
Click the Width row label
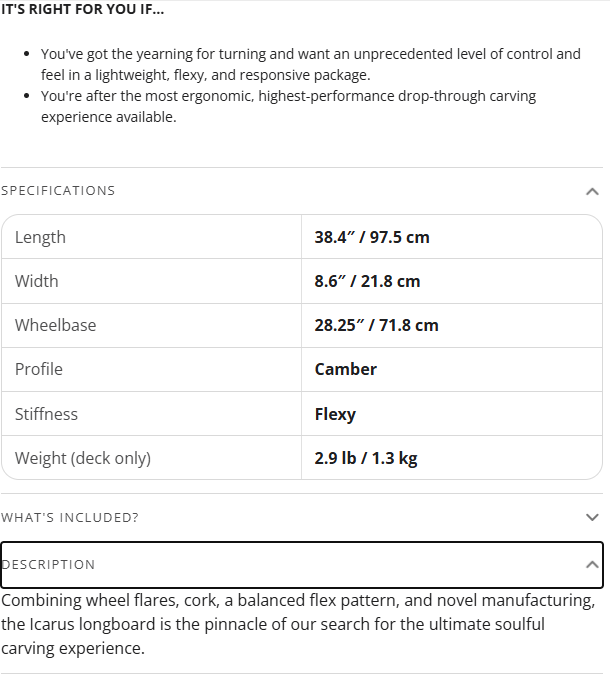[x=37, y=281]
